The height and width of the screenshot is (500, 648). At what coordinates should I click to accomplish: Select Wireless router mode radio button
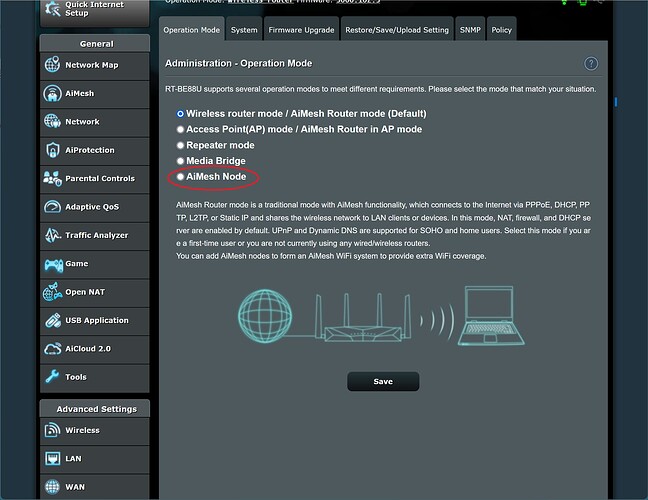point(180,114)
